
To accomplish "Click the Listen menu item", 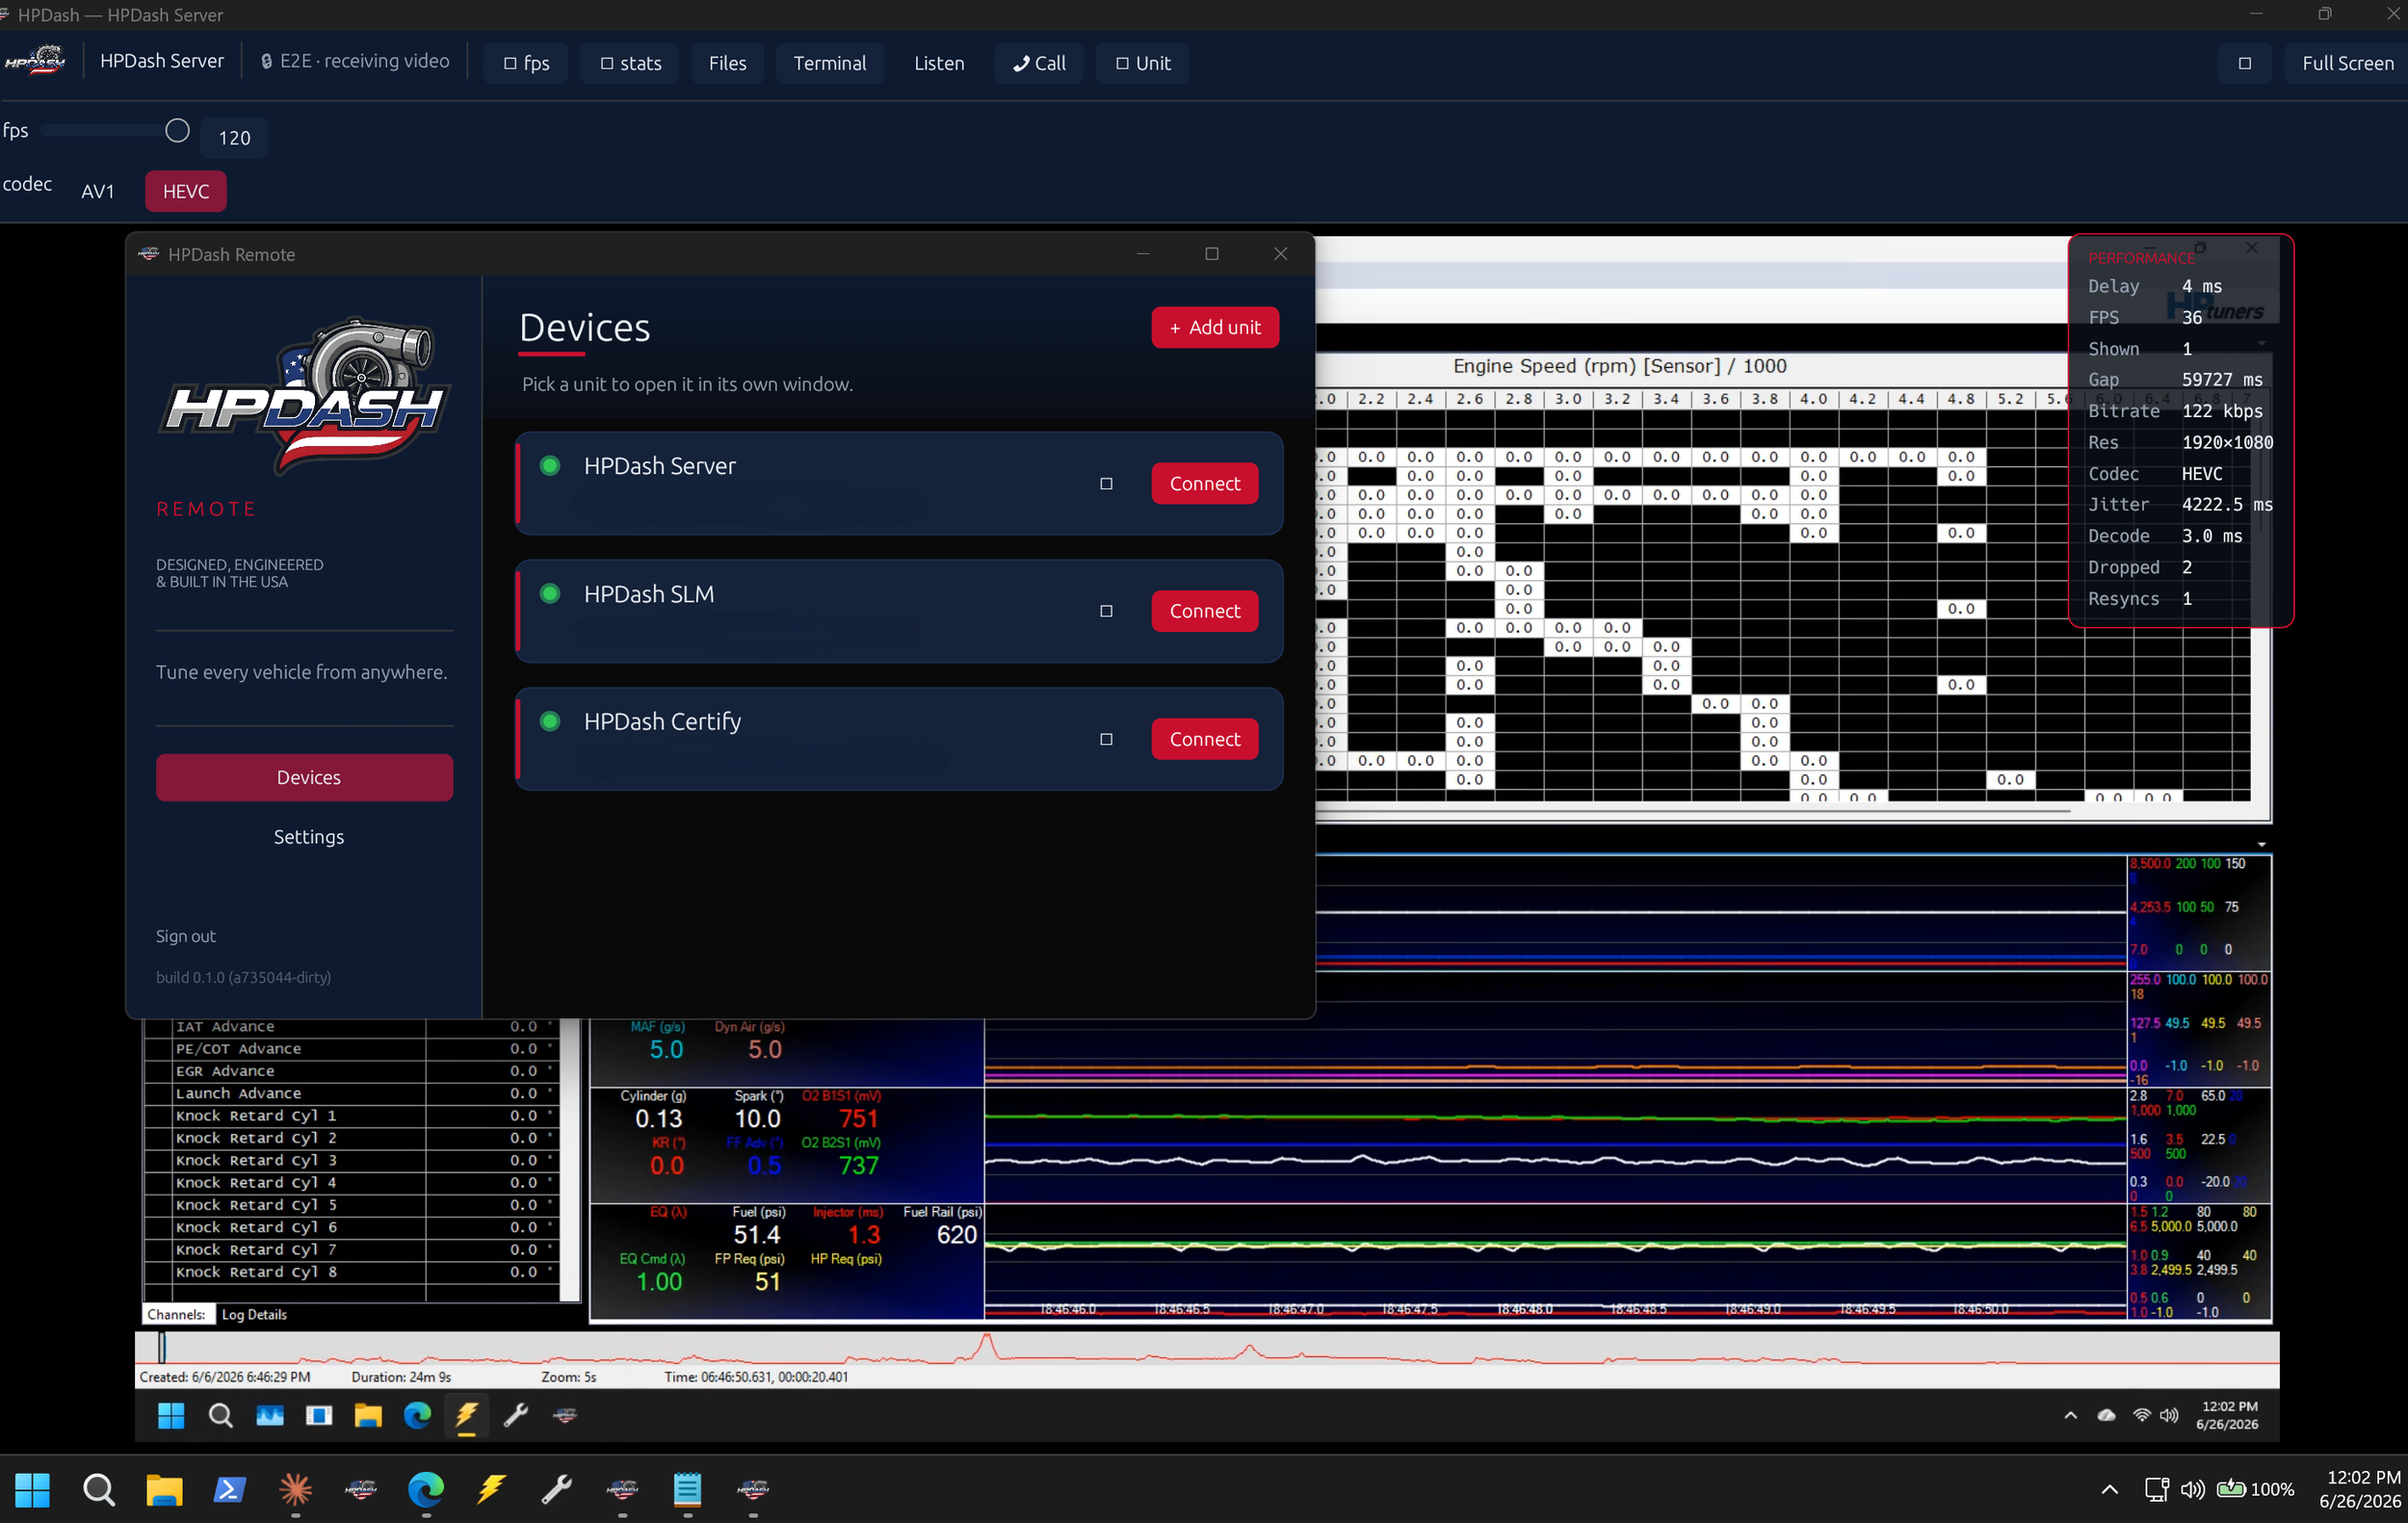I will 939,63.
